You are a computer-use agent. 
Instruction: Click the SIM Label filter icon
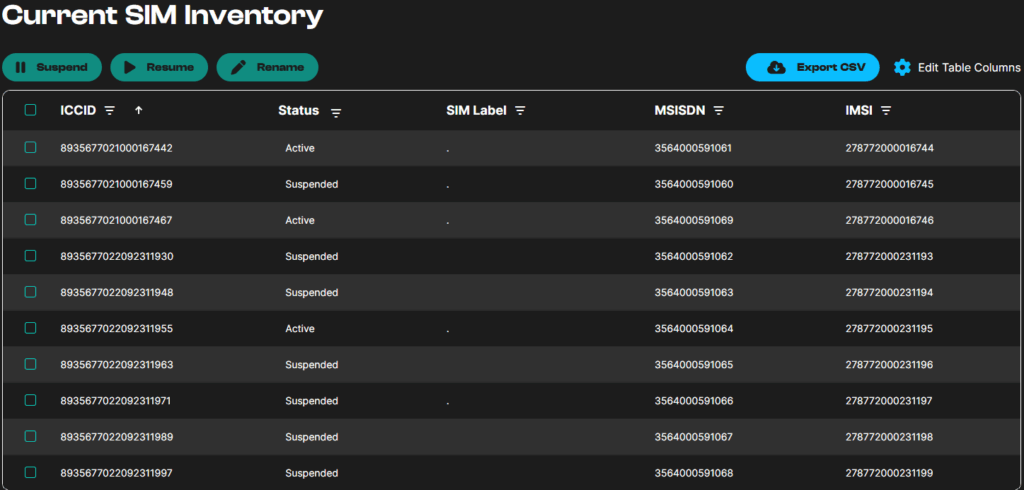point(520,111)
